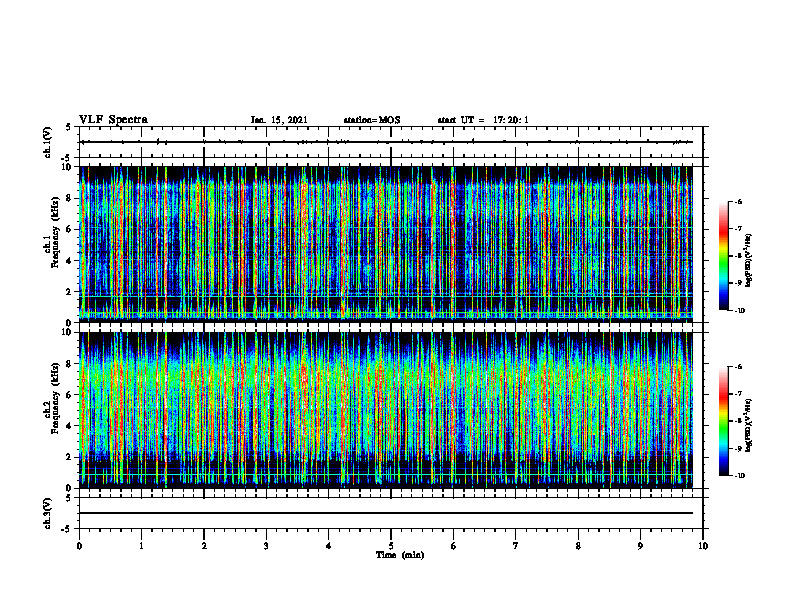Image resolution: width=792 pixels, height=612 pixels.
Task: Click the ch.3(V) waveform axis label
Action: (48, 513)
